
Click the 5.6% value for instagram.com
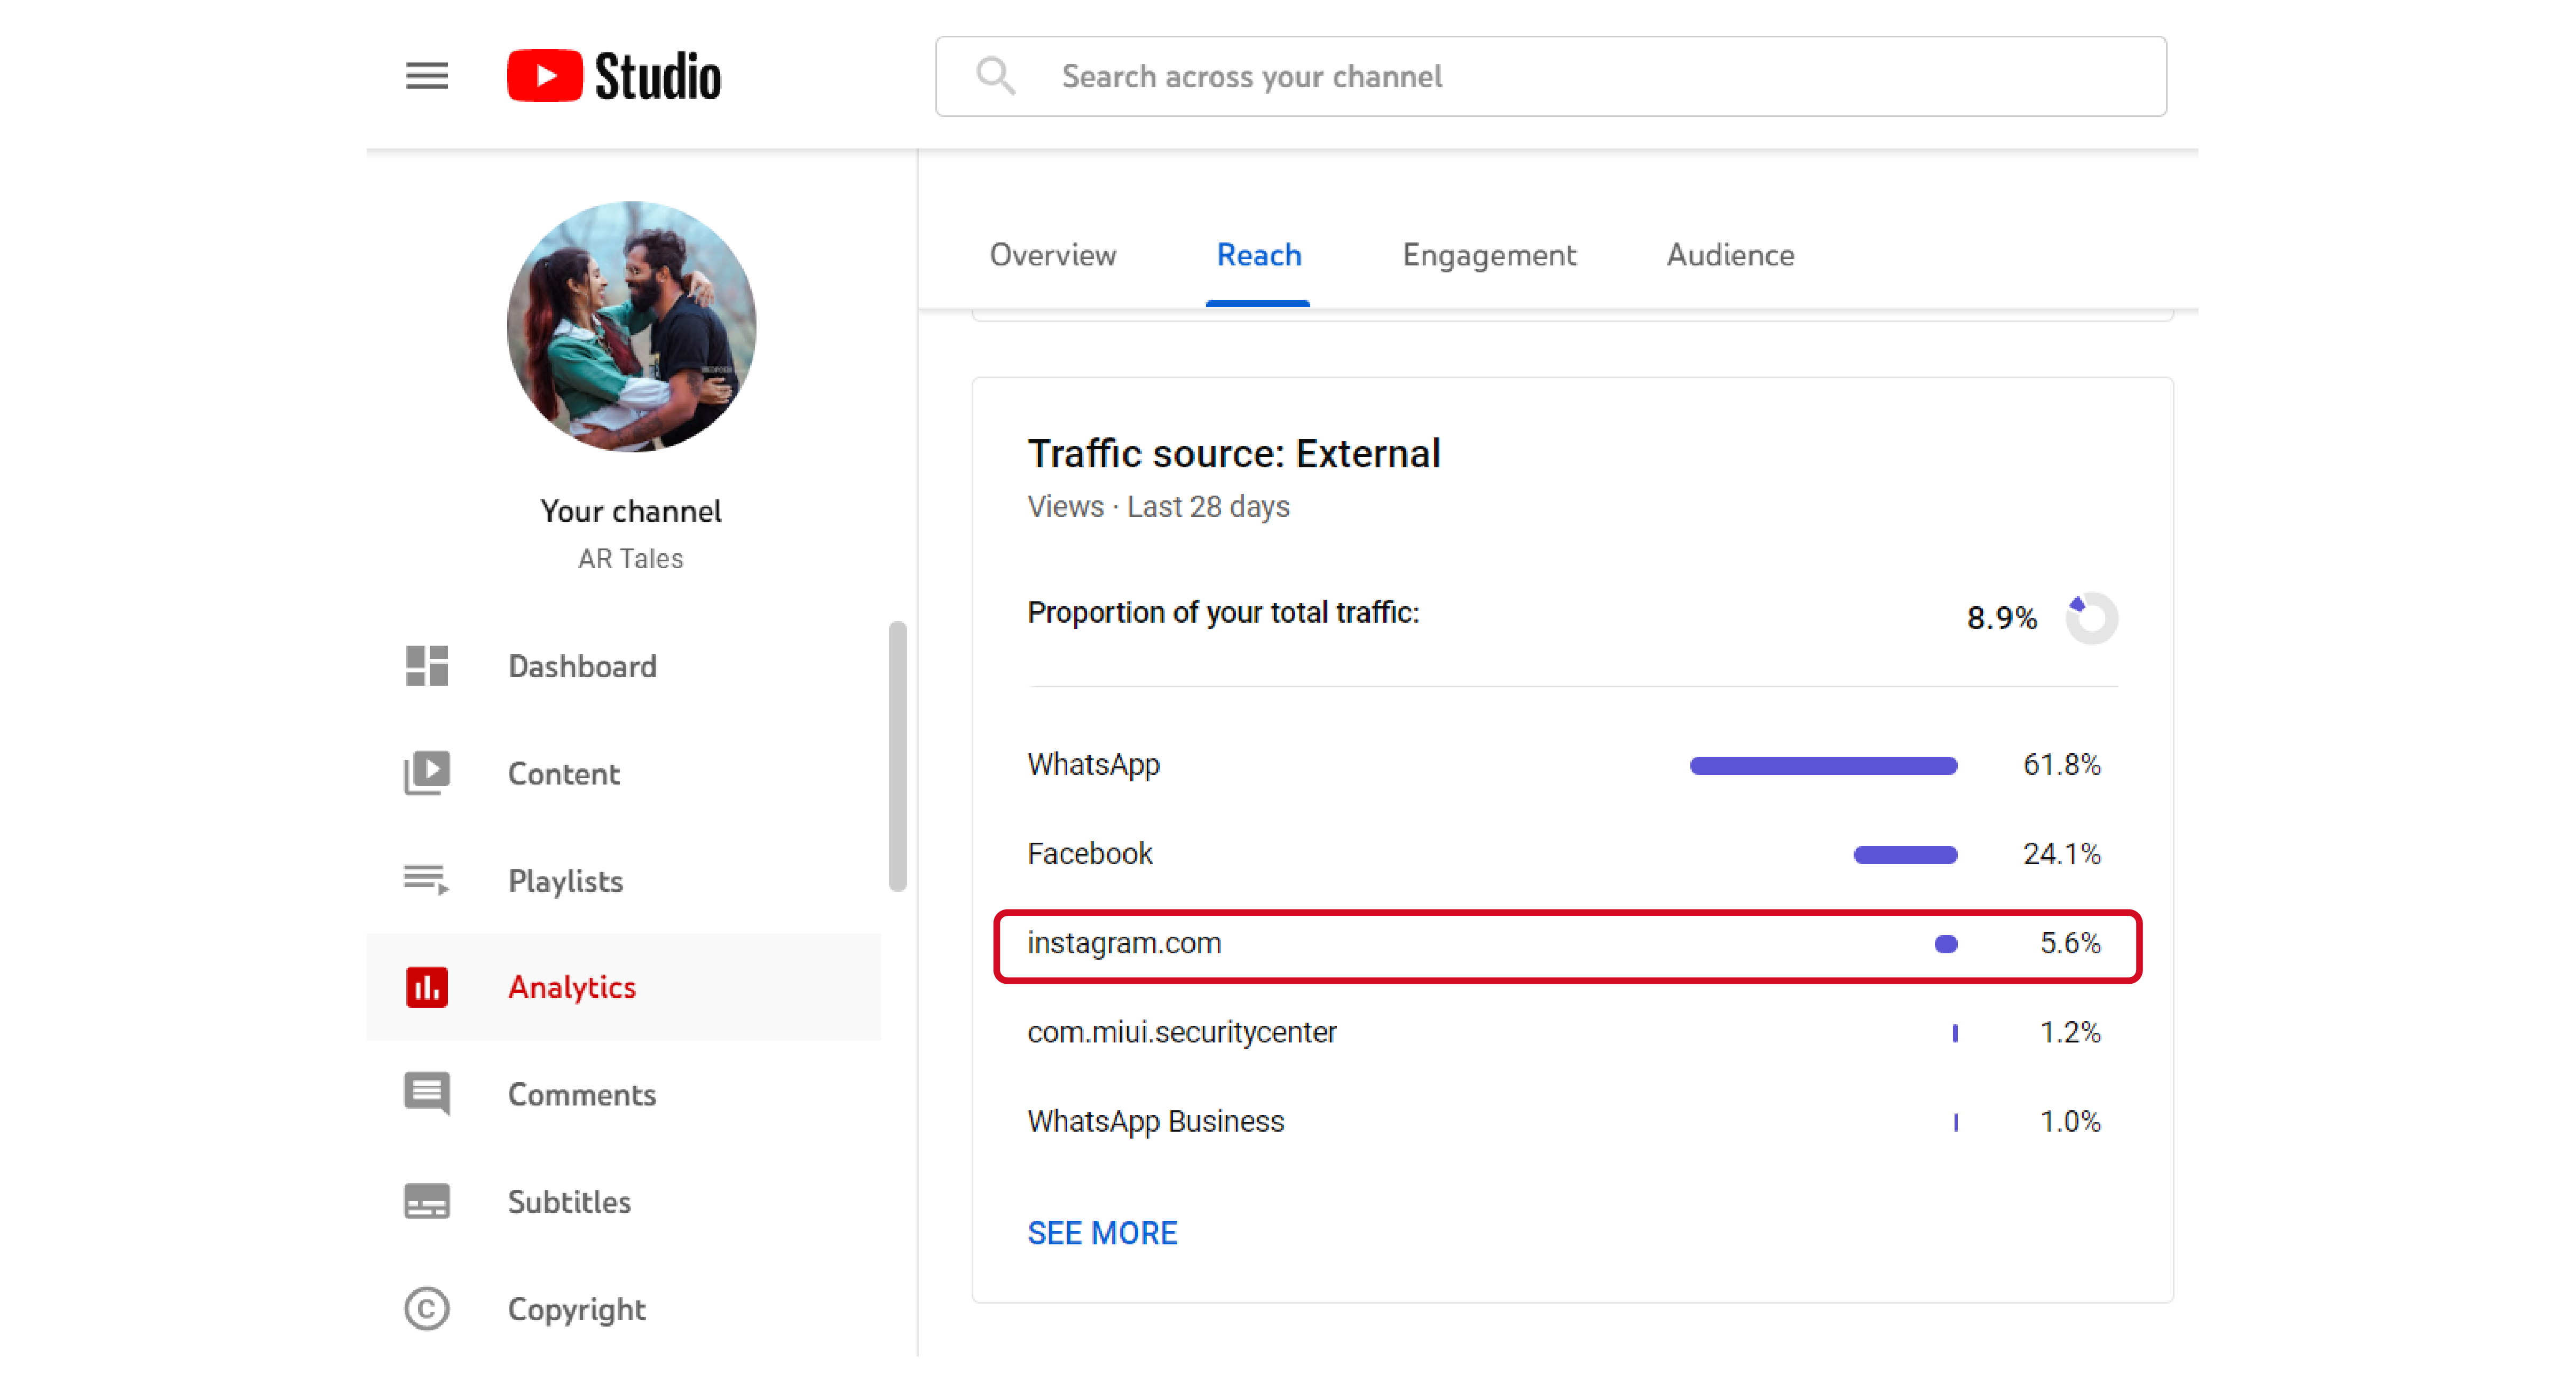point(2070,943)
